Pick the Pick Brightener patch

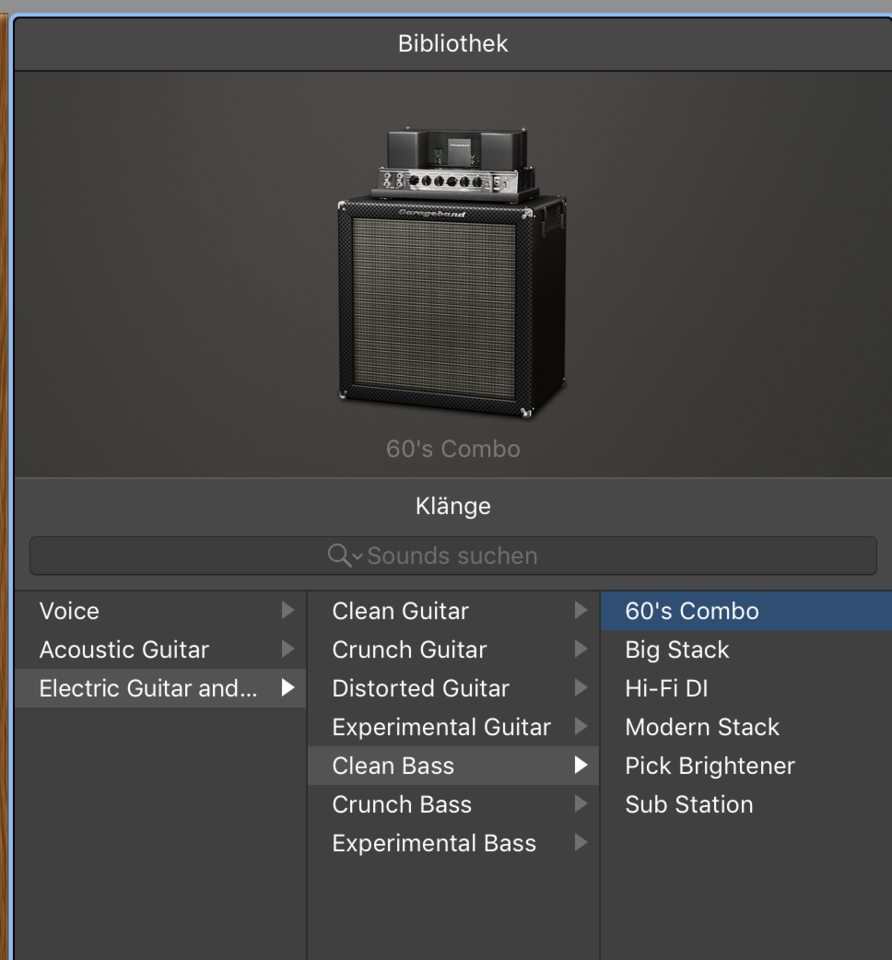tap(710, 766)
